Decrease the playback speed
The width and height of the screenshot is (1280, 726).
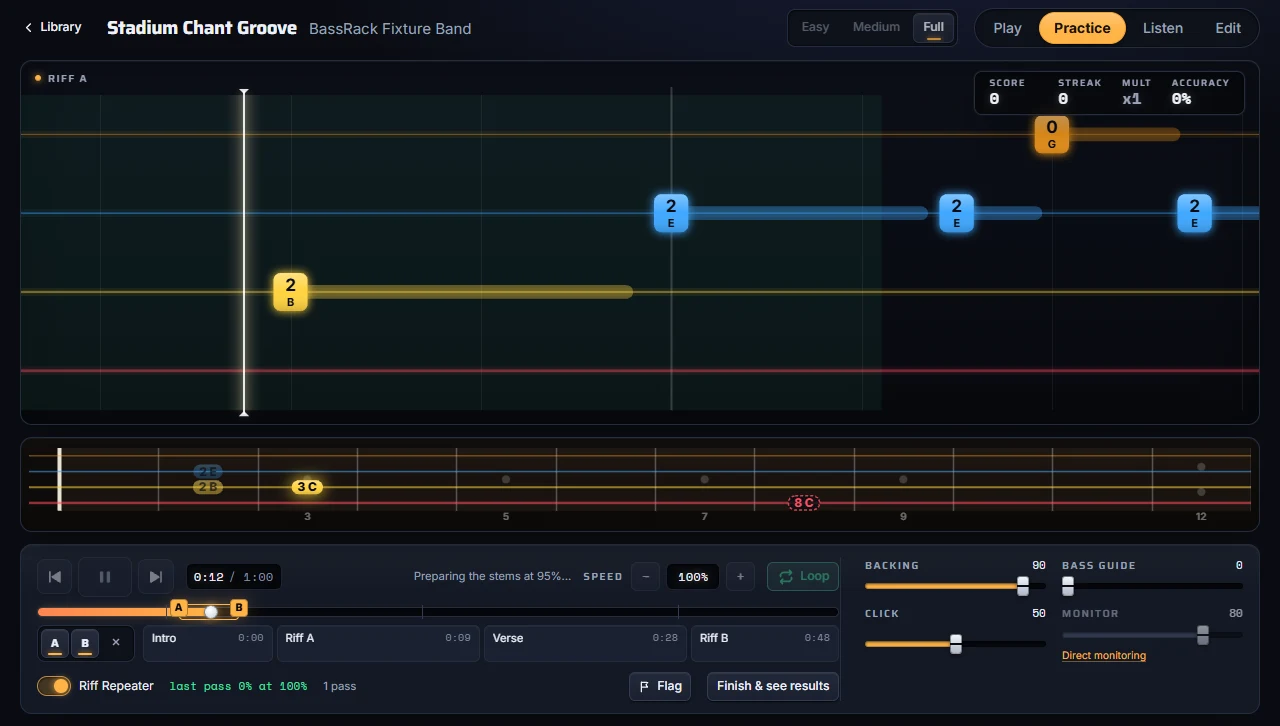coord(646,576)
